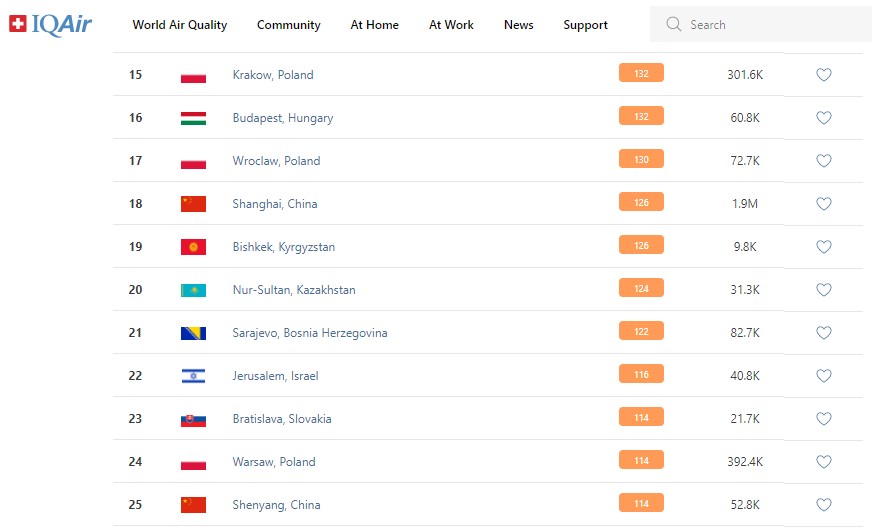
Task: Click the Kazakhstan flag beside Nur-Sultan
Action: click(193, 290)
